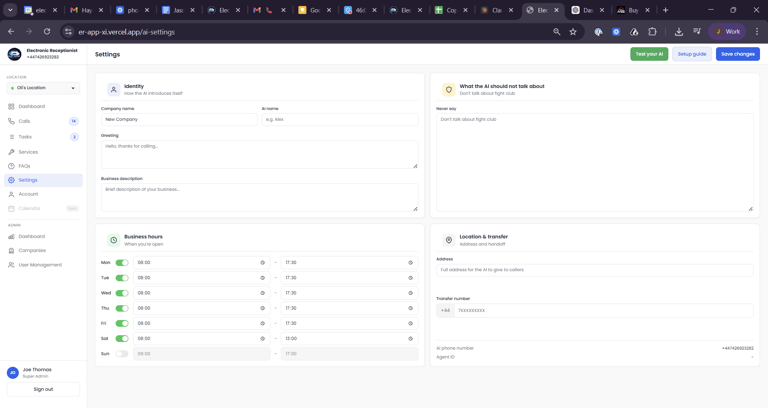Viewport: 768px width, 408px height.
Task: Open the tab search dropdown arrow
Action: pyautogui.click(x=10, y=10)
